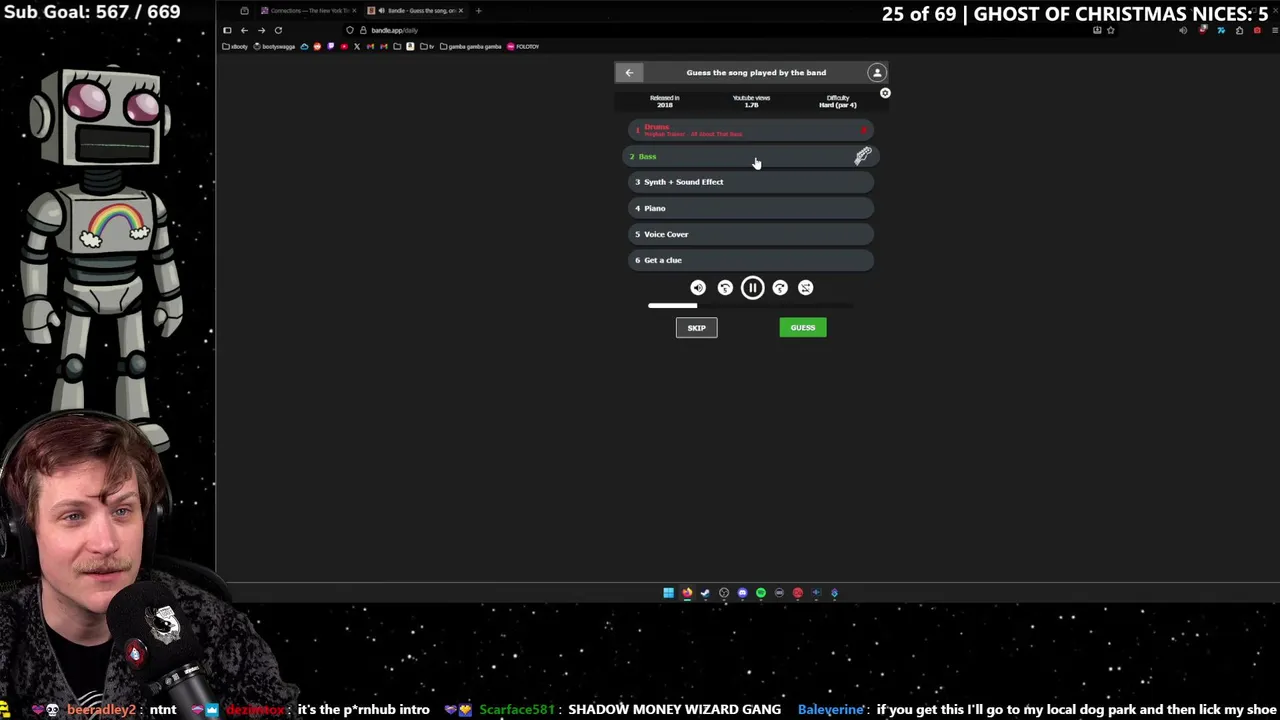Select the Bass instrument row

tap(751, 156)
